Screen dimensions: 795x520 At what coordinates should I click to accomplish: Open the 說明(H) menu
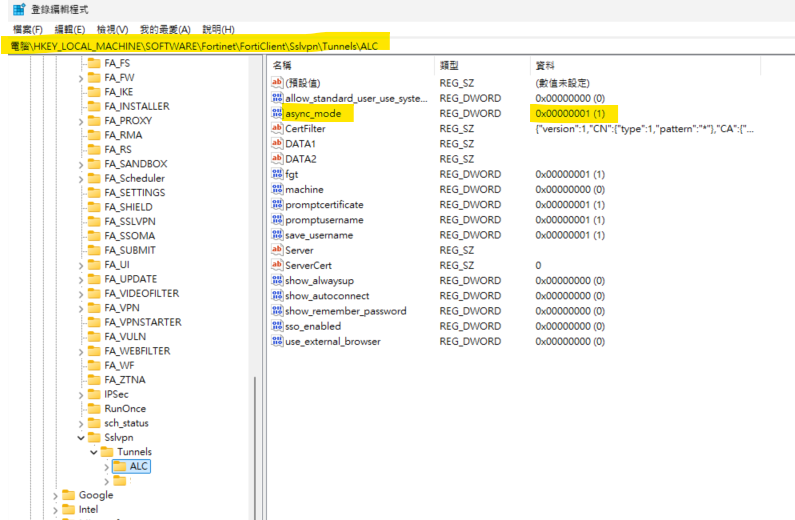(218, 29)
